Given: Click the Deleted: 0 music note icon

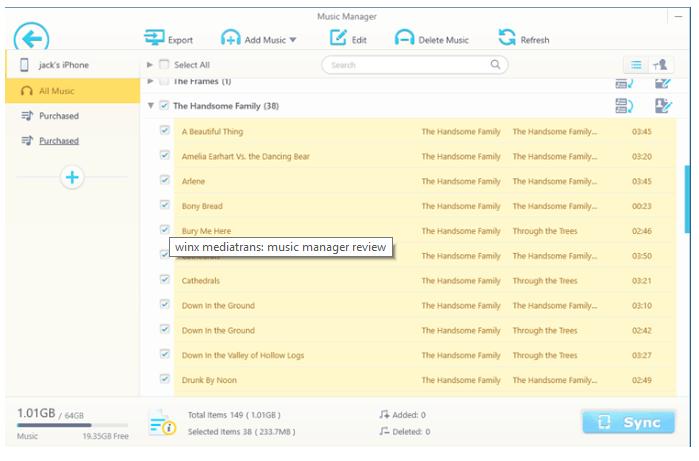Looking at the screenshot, I should [384, 432].
